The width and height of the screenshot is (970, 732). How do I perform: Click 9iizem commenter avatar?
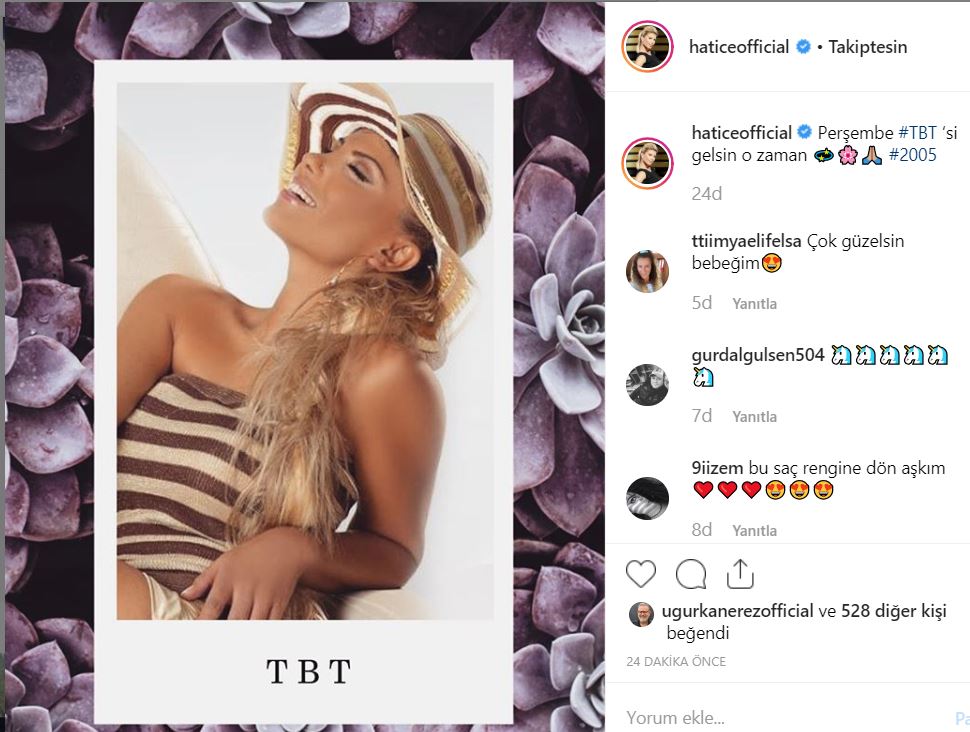pyautogui.click(x=647, y=498)
